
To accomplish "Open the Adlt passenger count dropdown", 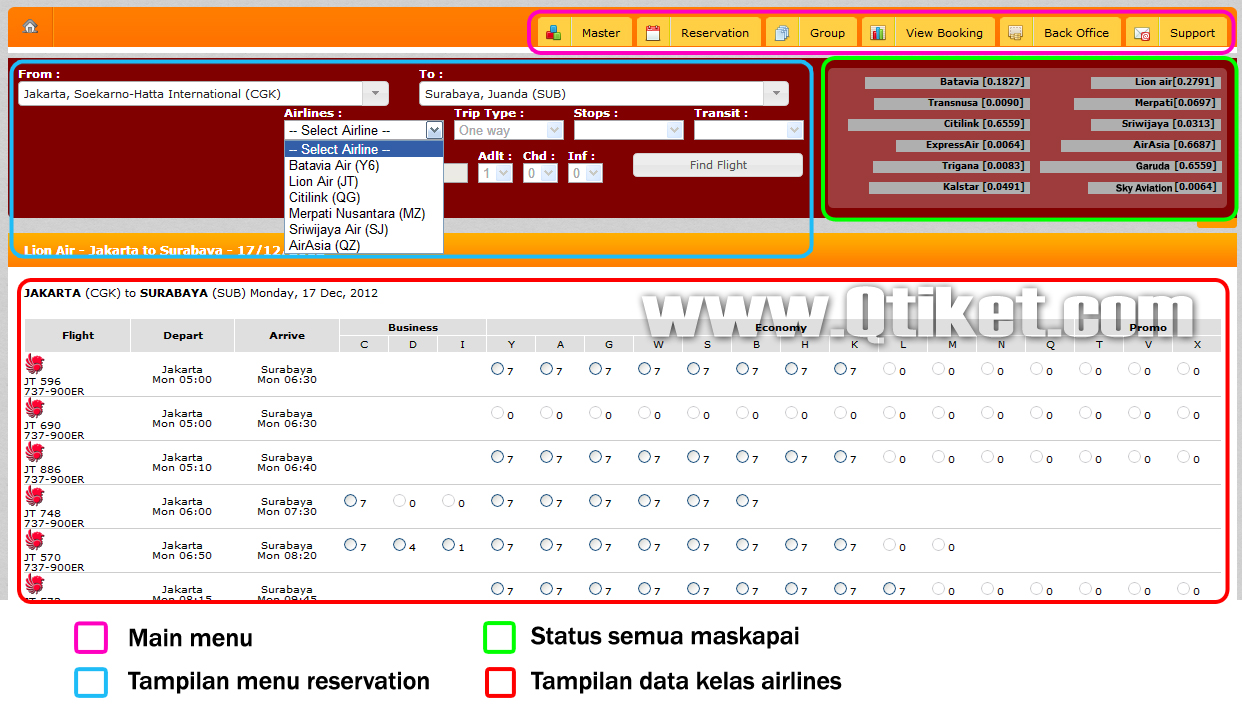I will (x=495, y=173).
